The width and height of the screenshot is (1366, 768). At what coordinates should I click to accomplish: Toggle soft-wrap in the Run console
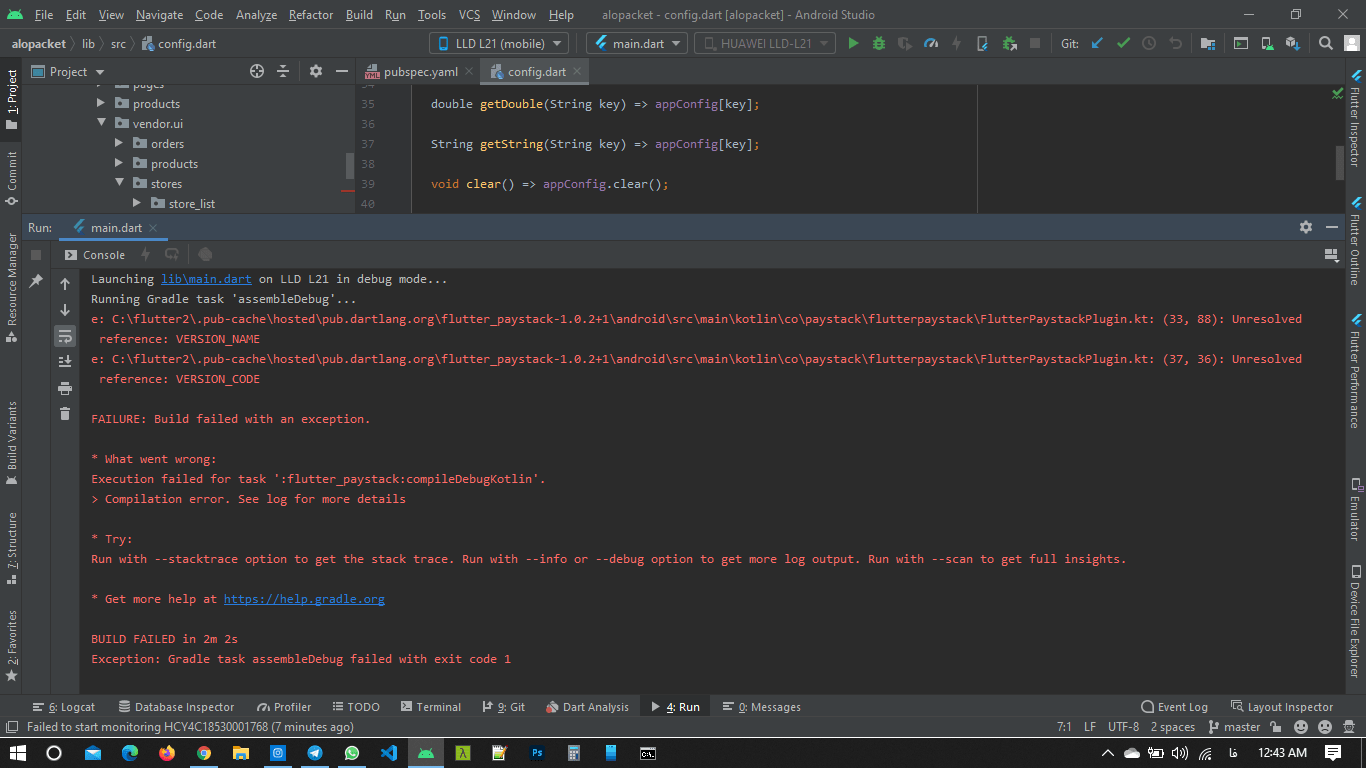click(x=64, y=336)
